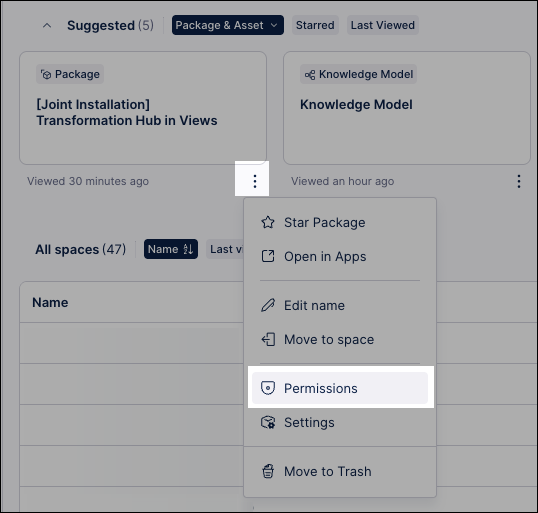Viewport: 538px width, 513px height.
Task: Click the shield icon beside Permissions
Action: point(268,388)
